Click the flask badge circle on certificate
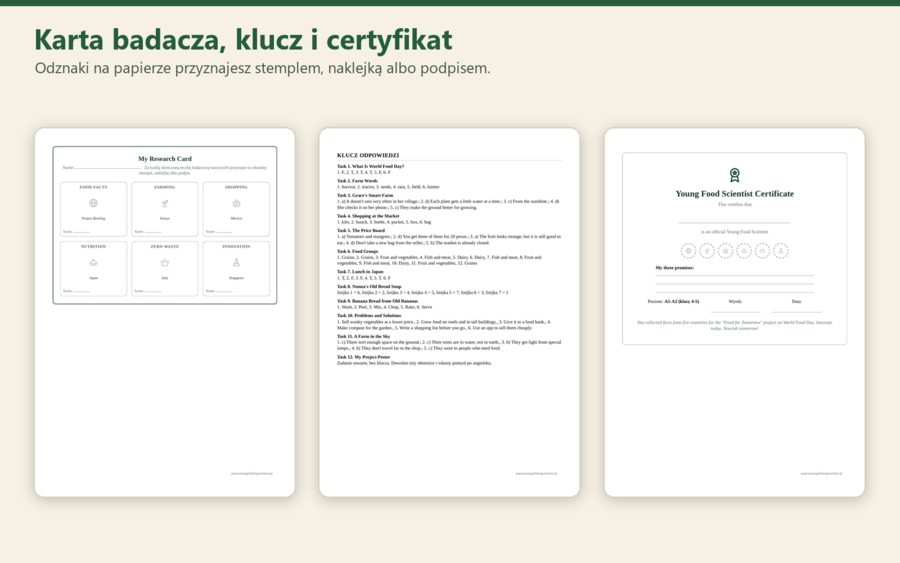Image resolution: width=900 pixels, height=563 pixels. click(x=781, y=251)
